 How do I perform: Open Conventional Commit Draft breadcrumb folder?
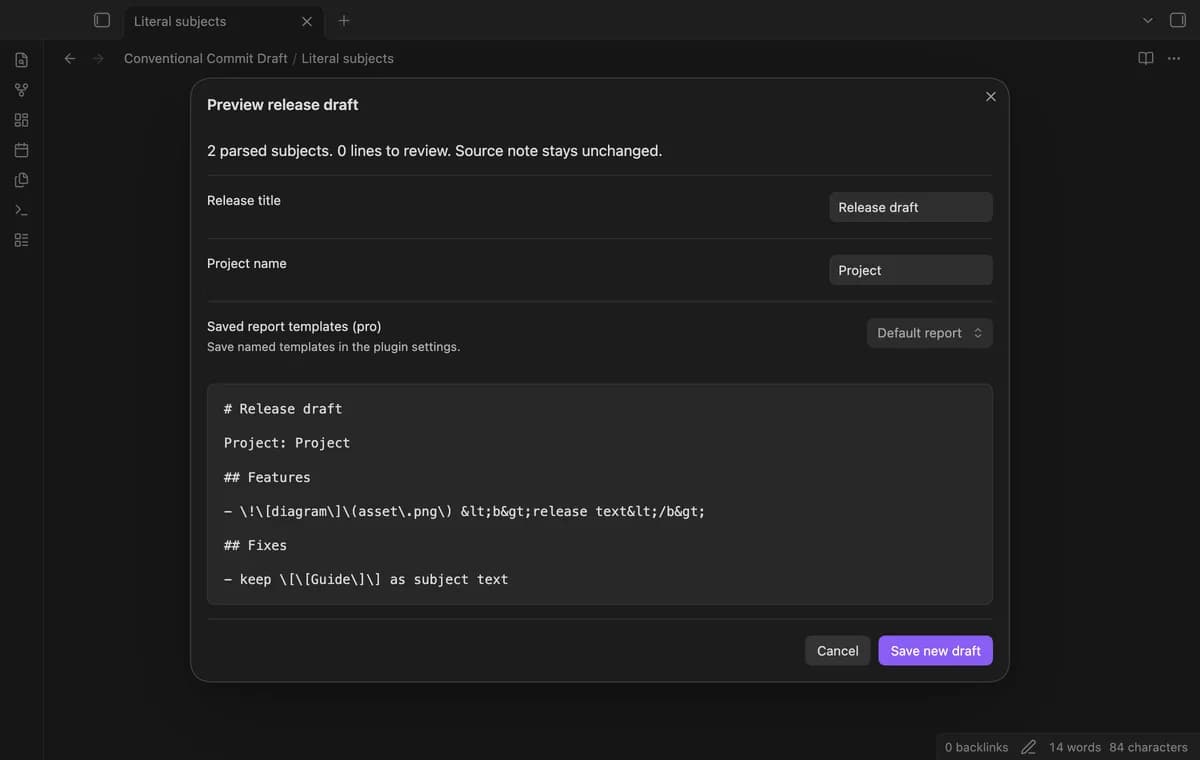[205, 58]
